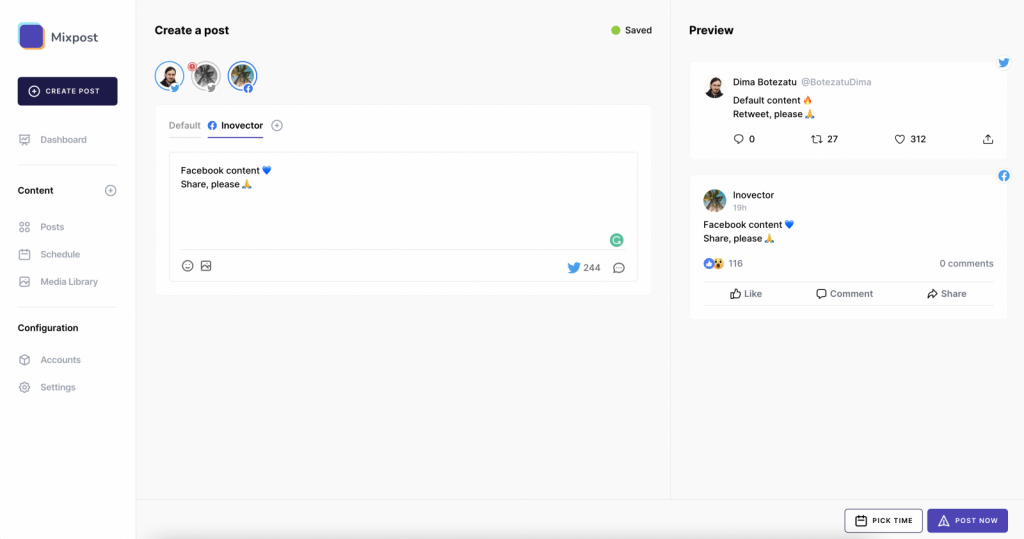The image size is (1024, 539).
Task: Click the Create Post button
Action: (x=67, y=91)
